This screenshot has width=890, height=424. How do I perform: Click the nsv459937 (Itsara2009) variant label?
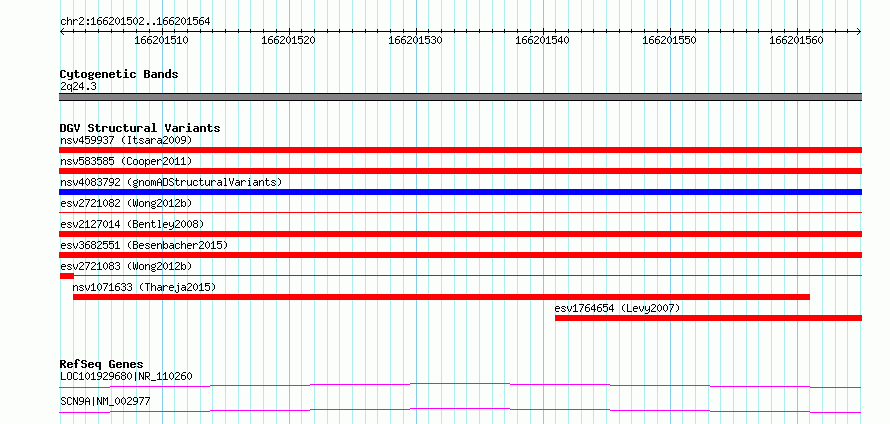tap(126, 140)
